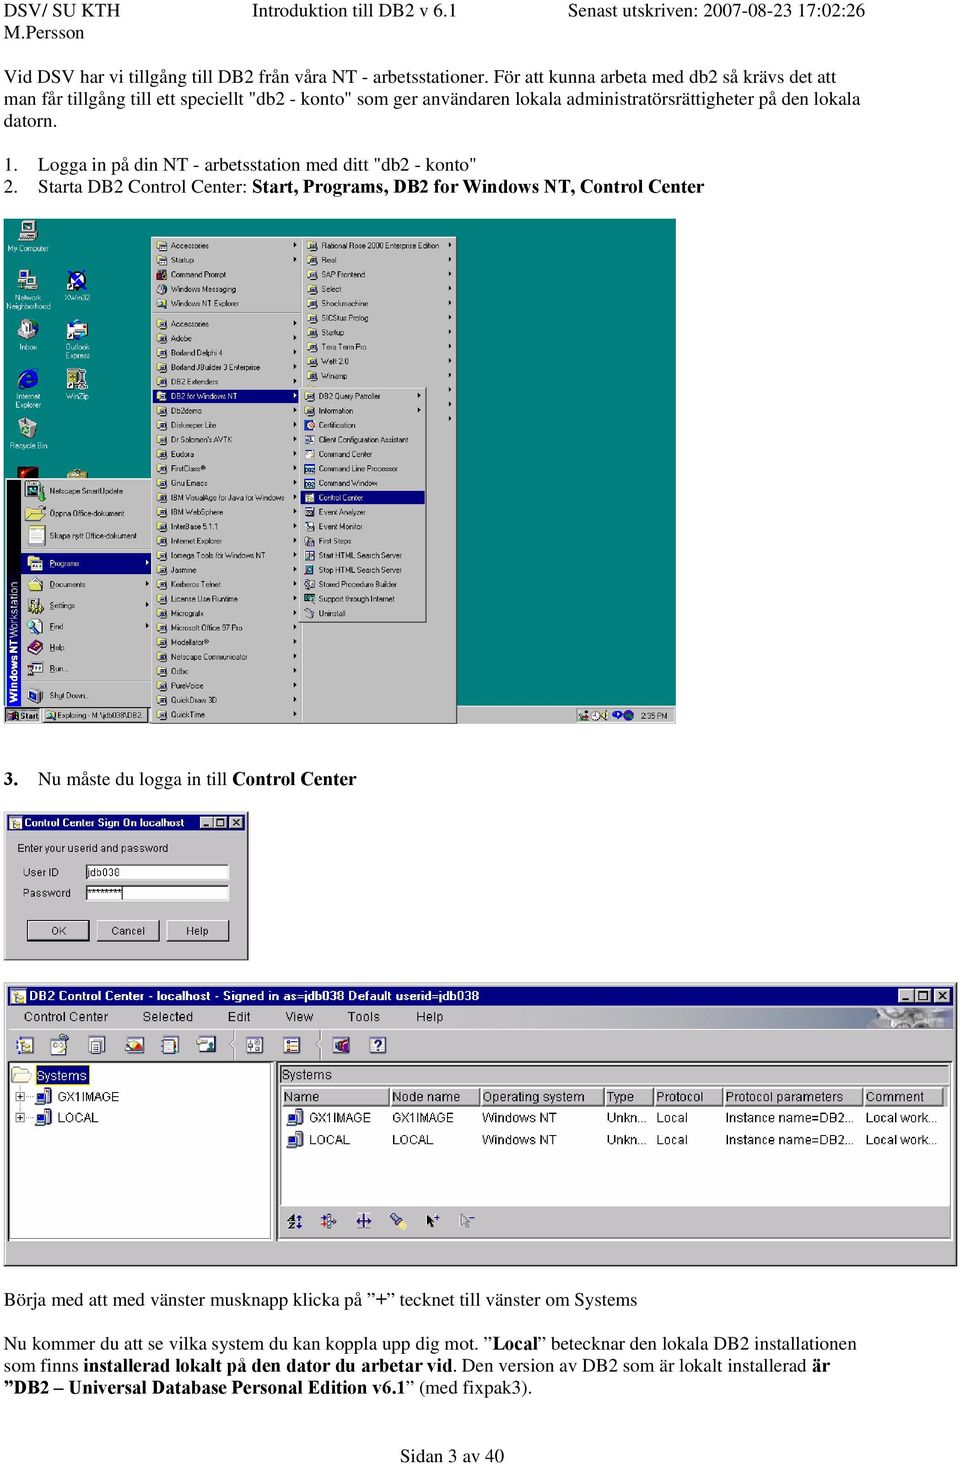The height and width of the screenshot is (1464, 960).
Task: Open the Selected menu in Control Center
Action: pyautogui.click(x=168, y=1016)
